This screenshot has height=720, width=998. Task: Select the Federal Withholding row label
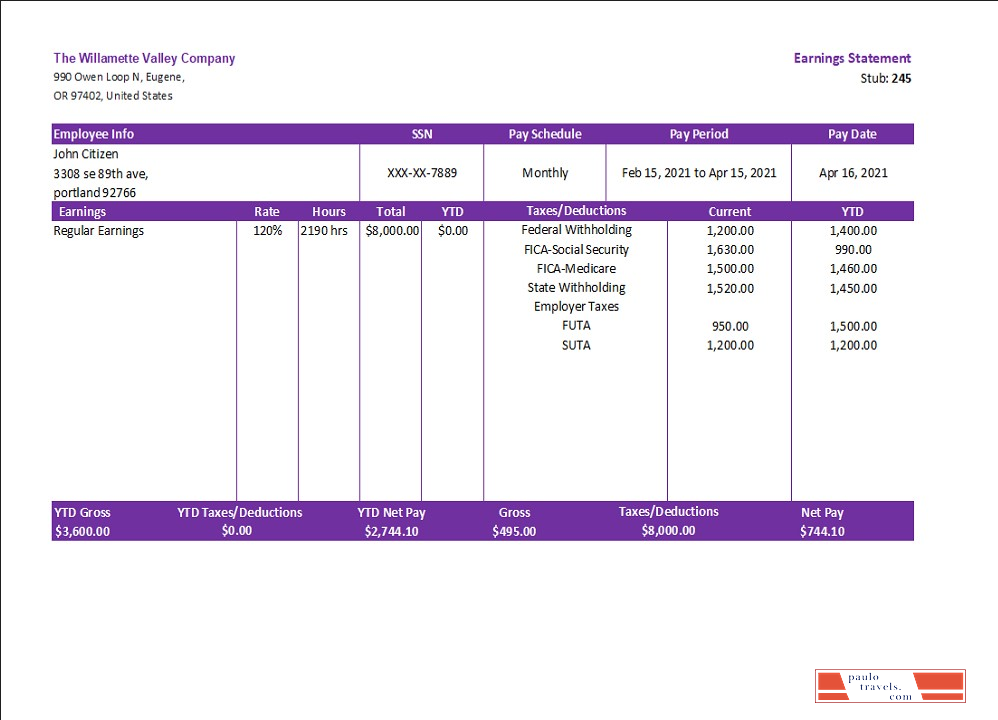pyautogui.click(x=576, y=230)
